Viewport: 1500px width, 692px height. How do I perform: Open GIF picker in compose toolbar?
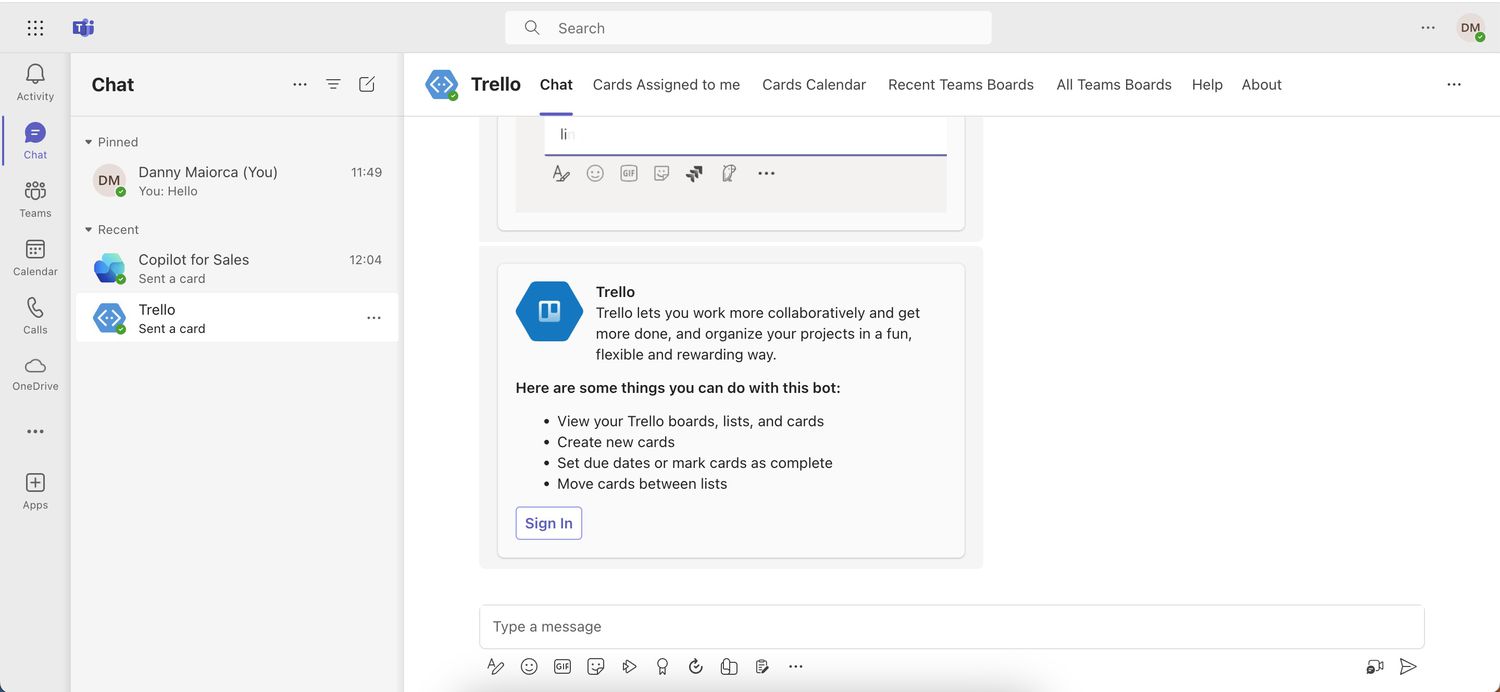(x=562, y=667)
